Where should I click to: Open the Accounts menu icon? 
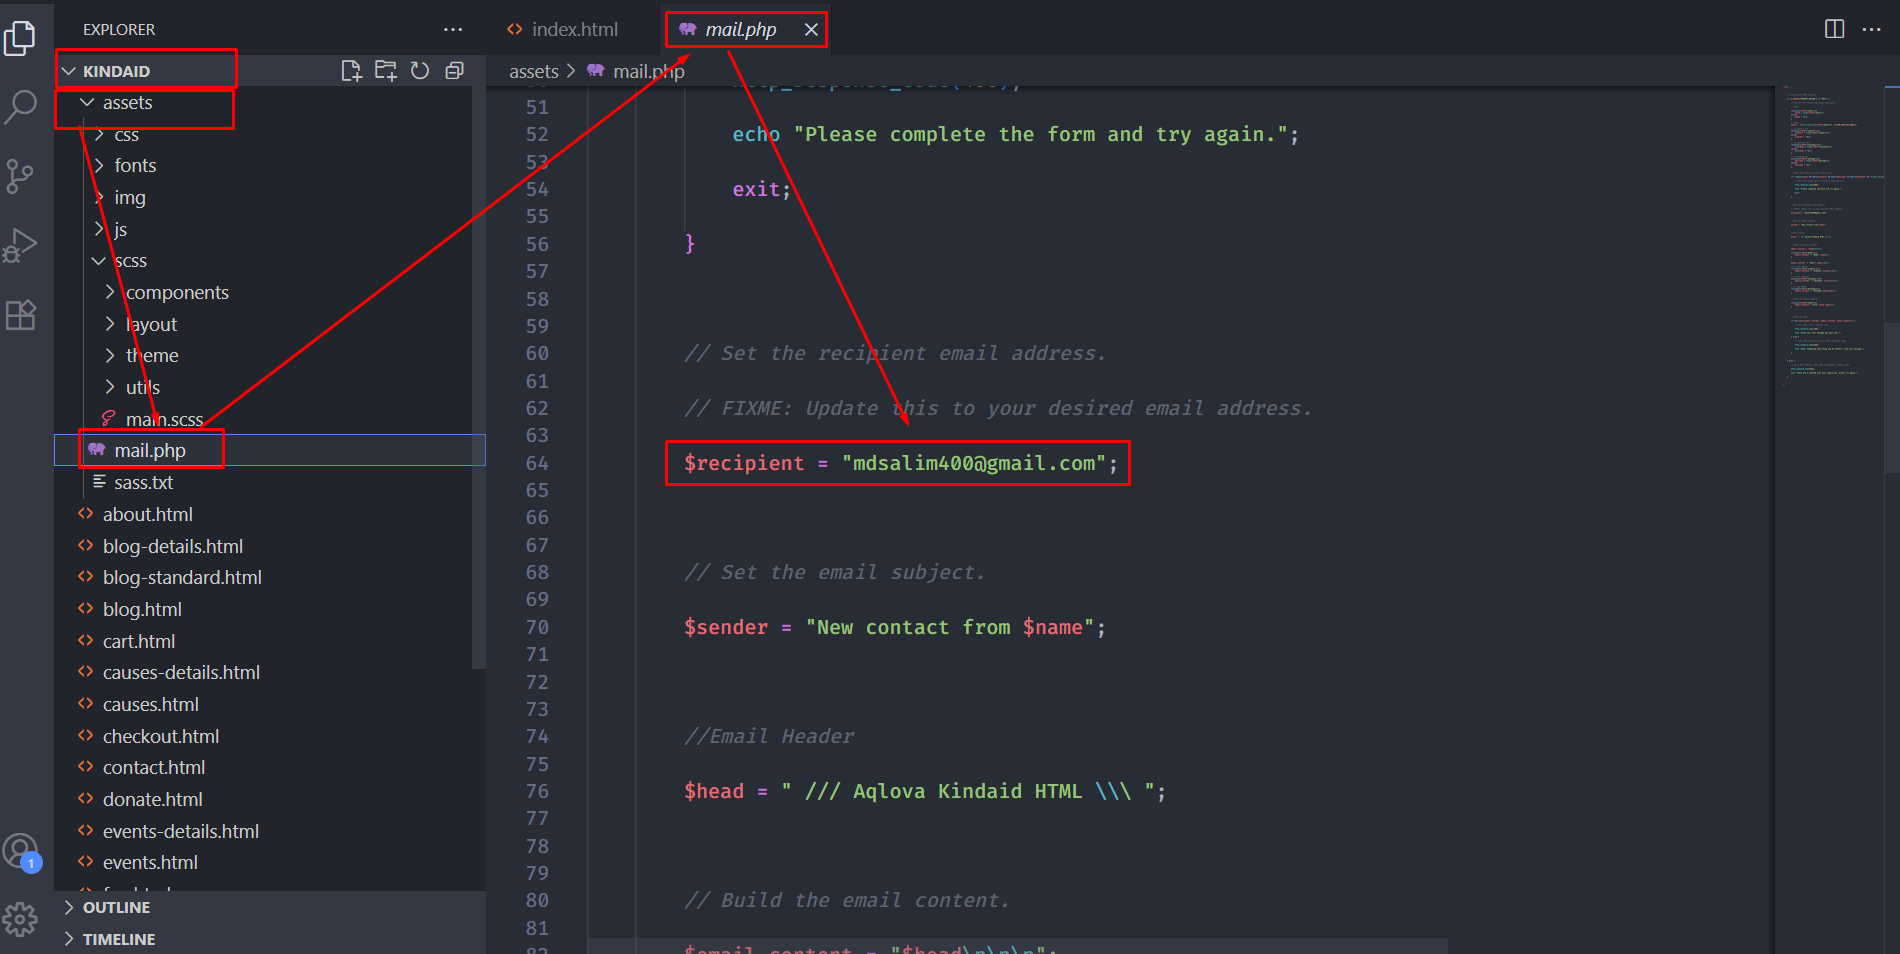pos(21,852)
